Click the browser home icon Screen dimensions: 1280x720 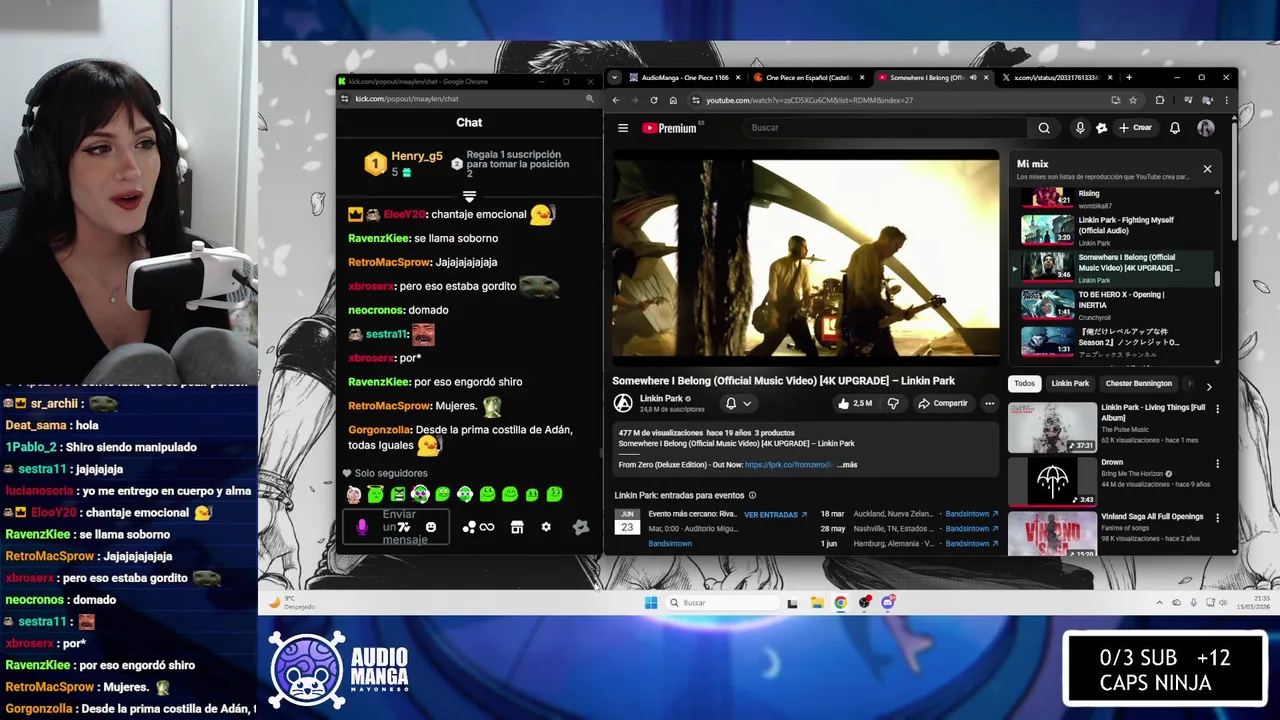(673, 100)
